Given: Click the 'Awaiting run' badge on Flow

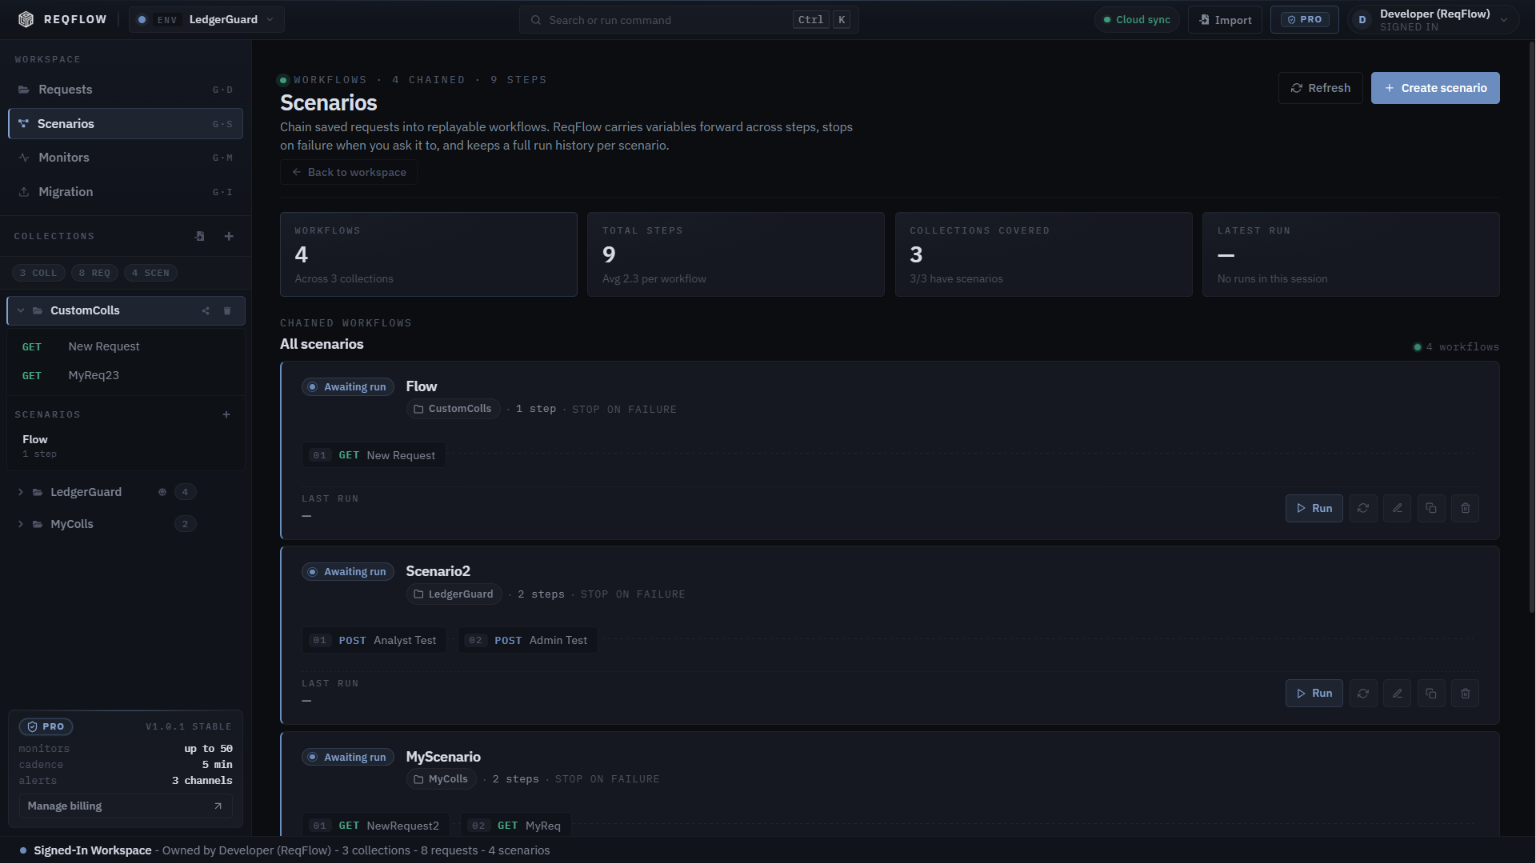Looking at the screenshot, I should click(348, 387).
